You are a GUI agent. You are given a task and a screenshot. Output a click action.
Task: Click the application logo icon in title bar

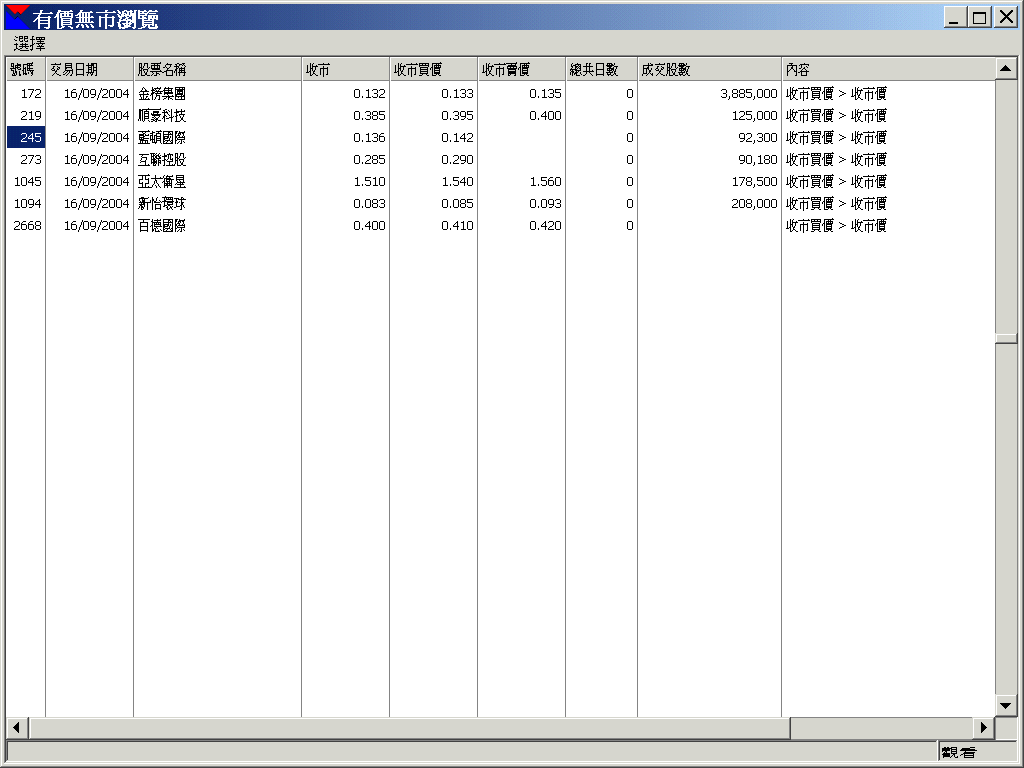17,18
